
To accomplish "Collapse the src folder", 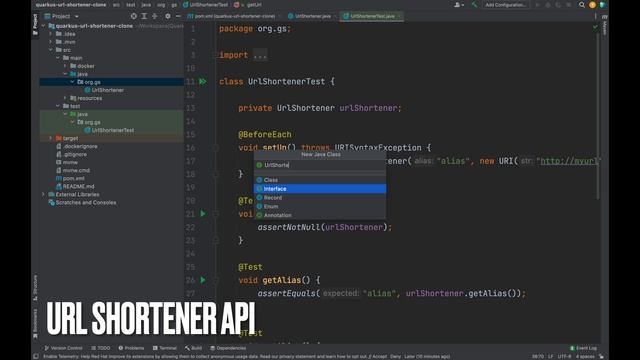I will click(x=51, y=50).
